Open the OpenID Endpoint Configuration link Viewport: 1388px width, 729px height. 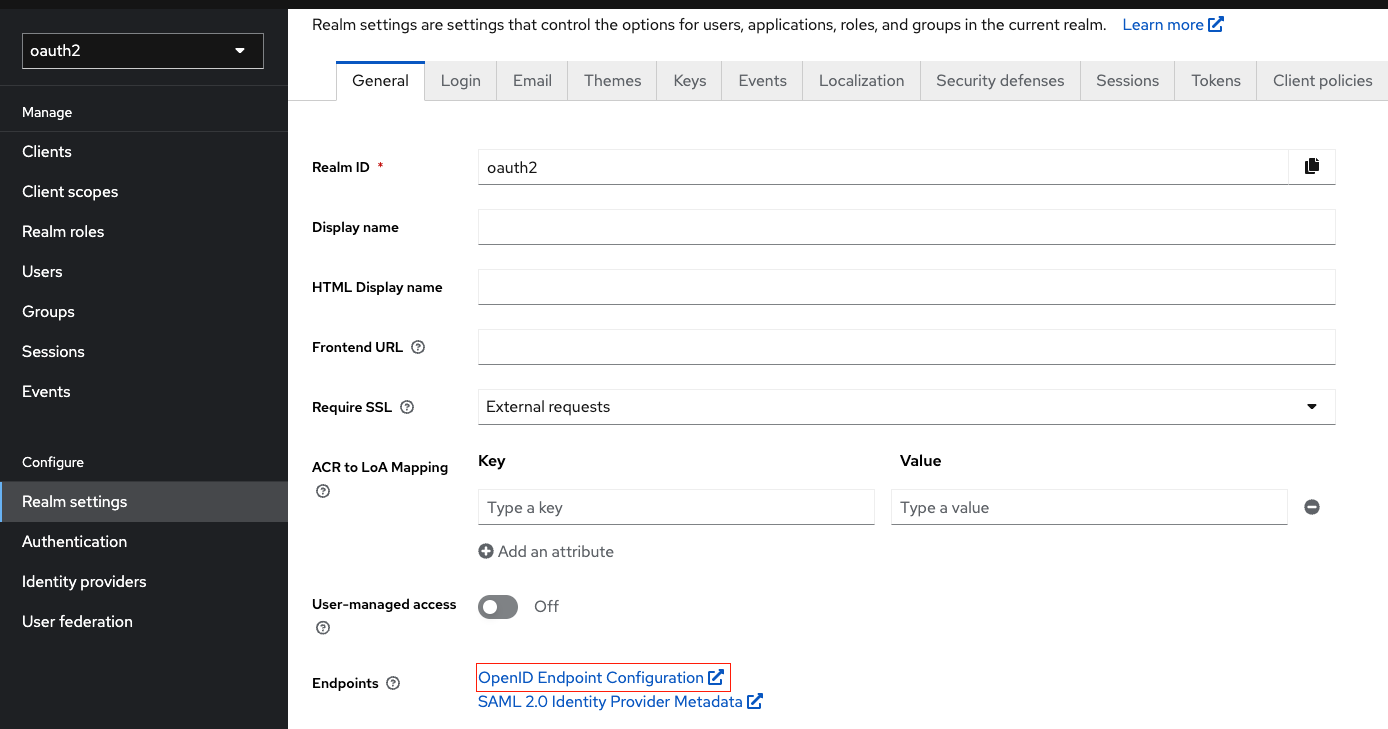point(601,678)
